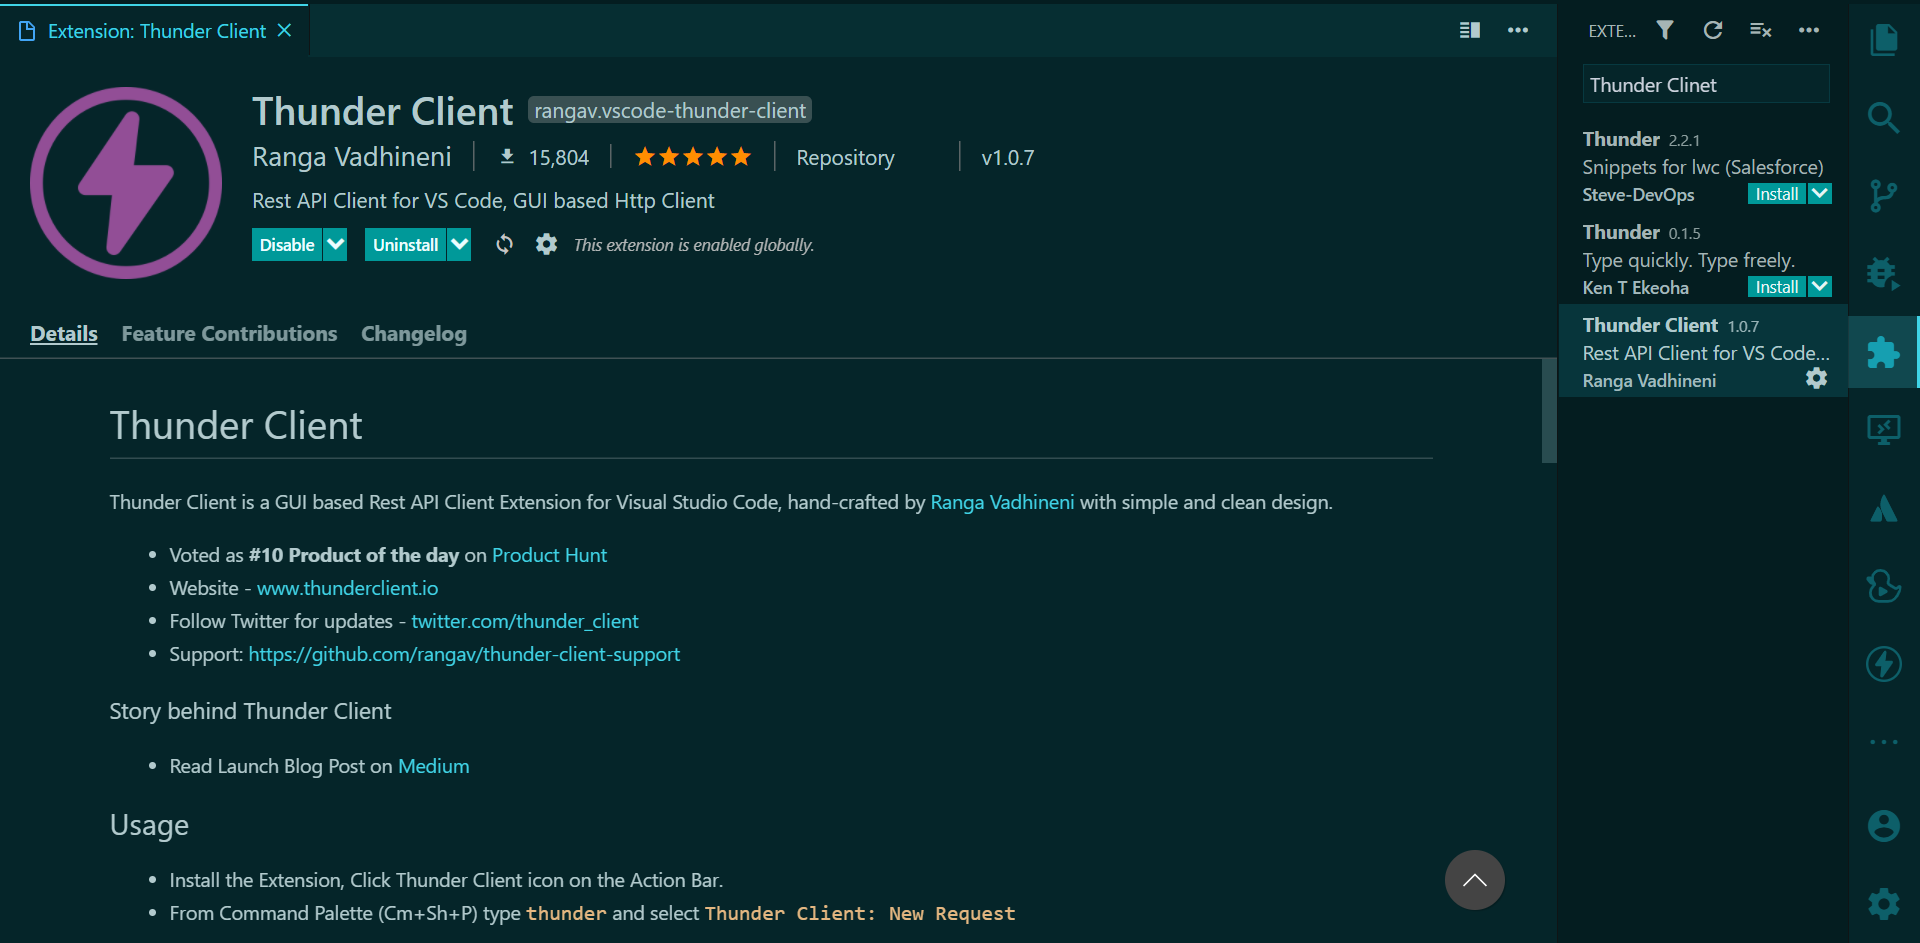
Task: Open the Azure icon in the activity bar
Action: [x=1884, y=508]
